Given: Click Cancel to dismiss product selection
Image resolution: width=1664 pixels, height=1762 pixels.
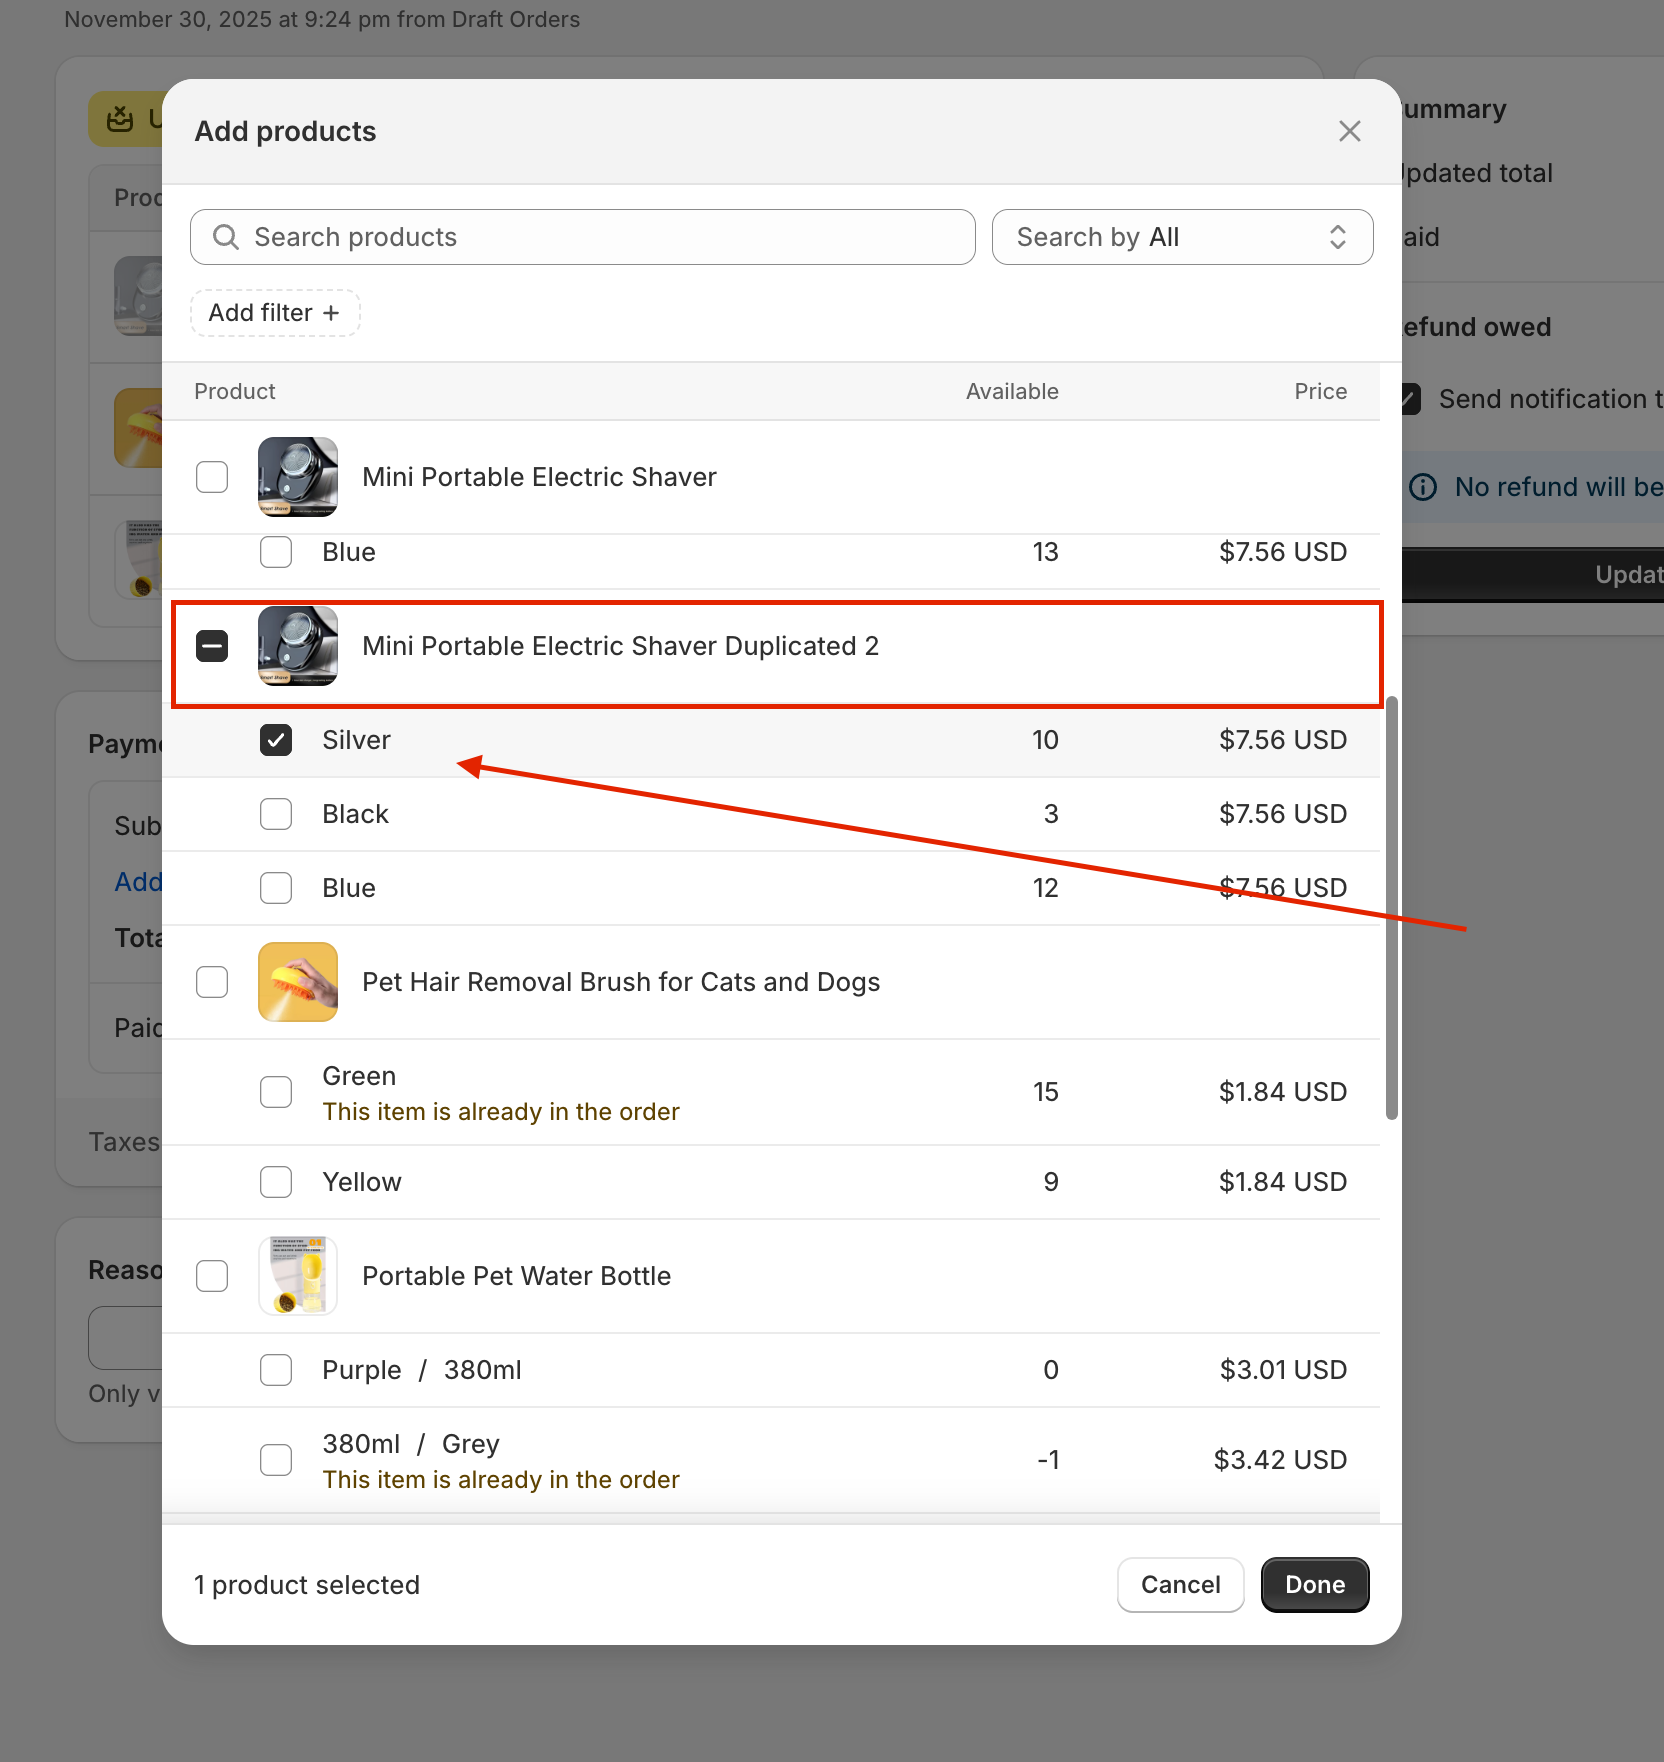Looking at the screenshot, I should [x=1180, y=1585].
